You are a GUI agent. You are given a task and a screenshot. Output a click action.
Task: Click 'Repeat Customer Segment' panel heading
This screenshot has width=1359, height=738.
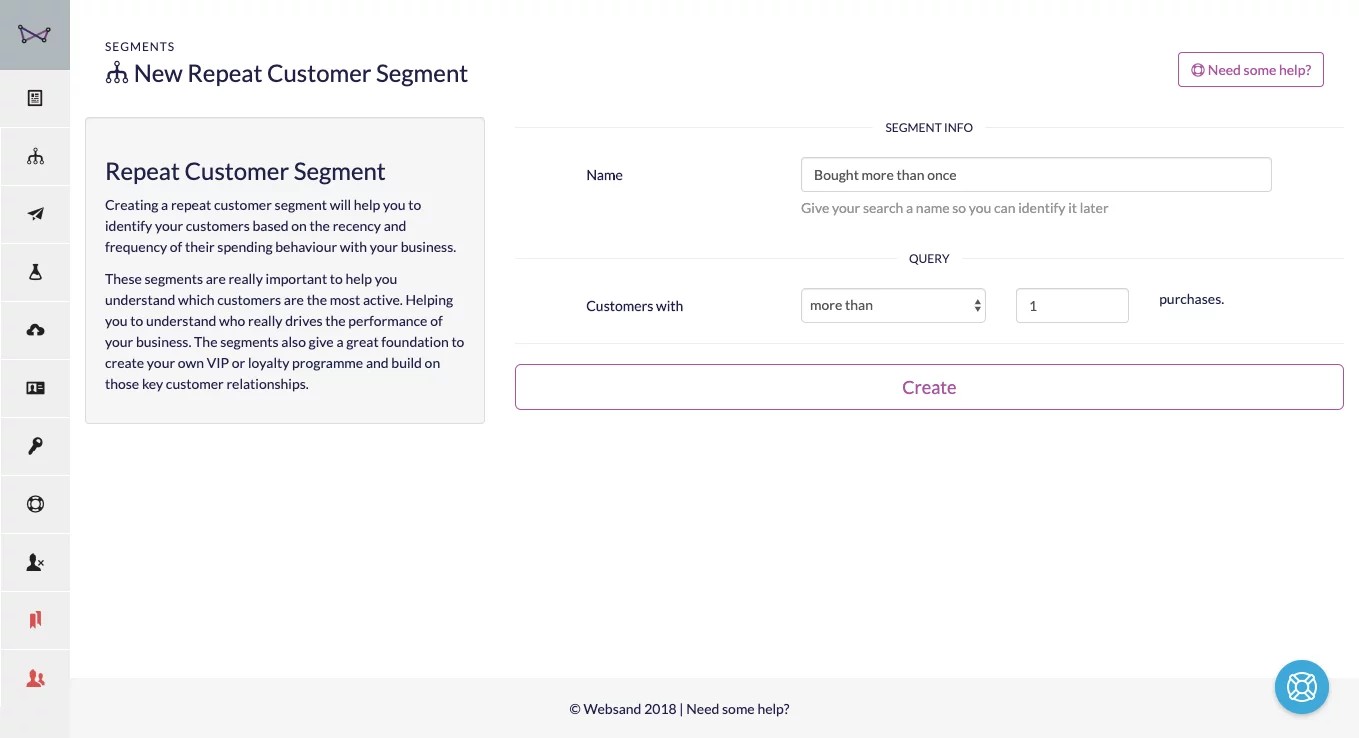tap(245, 172)
